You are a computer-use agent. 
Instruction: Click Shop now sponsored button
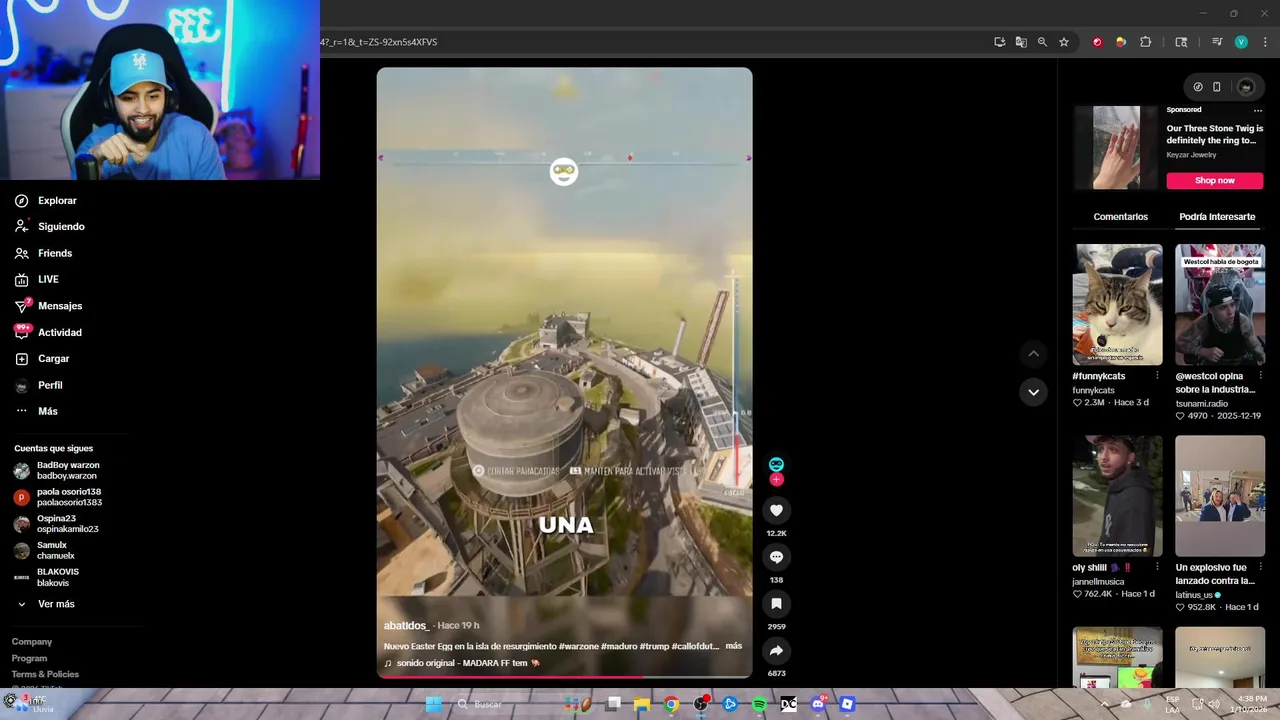point(1215,181)
